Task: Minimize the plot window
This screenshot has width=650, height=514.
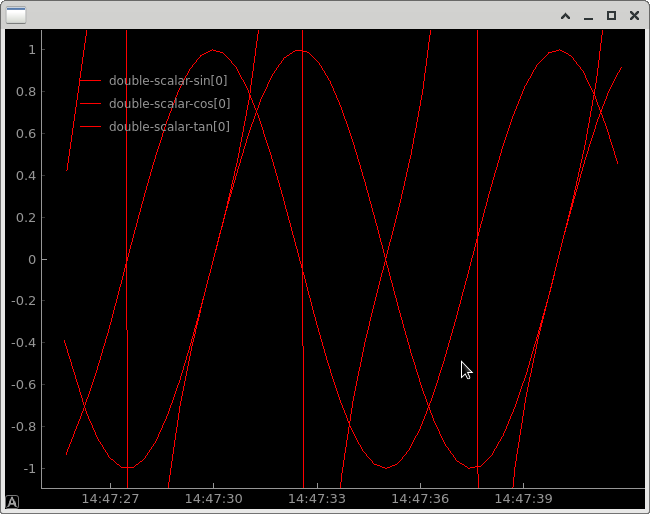Action: click(588, 16)
